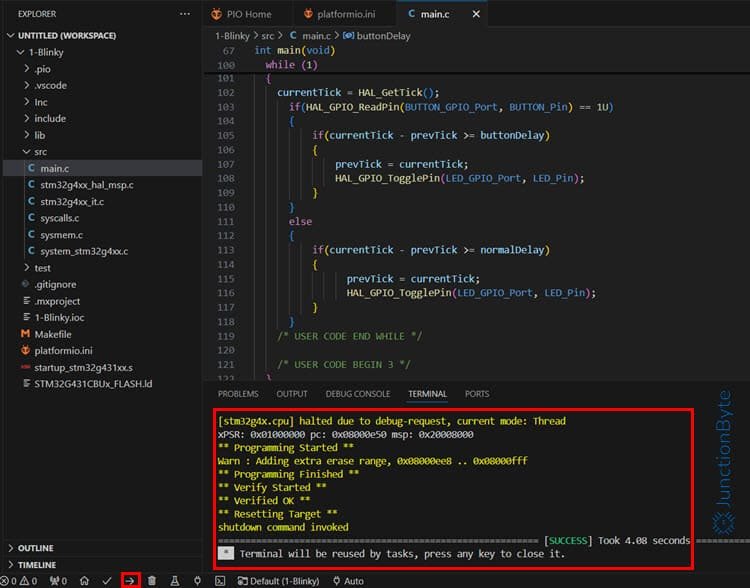Click the PlatformIO Upload arrow icon
Viewport: 750px width, 588px height.
click(130, 581)
